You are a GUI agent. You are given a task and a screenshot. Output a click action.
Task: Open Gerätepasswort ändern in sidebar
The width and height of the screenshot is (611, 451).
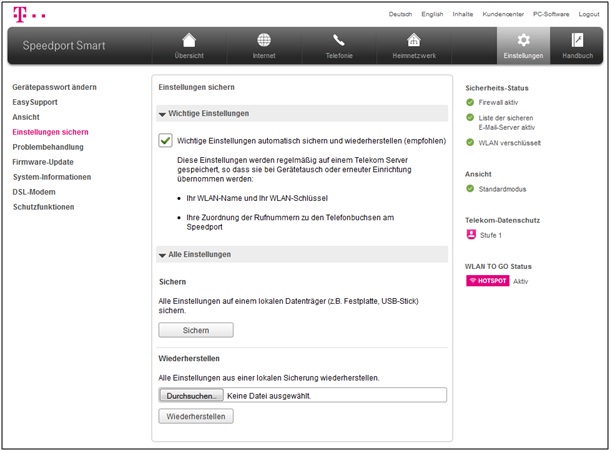tap(55, 87)
